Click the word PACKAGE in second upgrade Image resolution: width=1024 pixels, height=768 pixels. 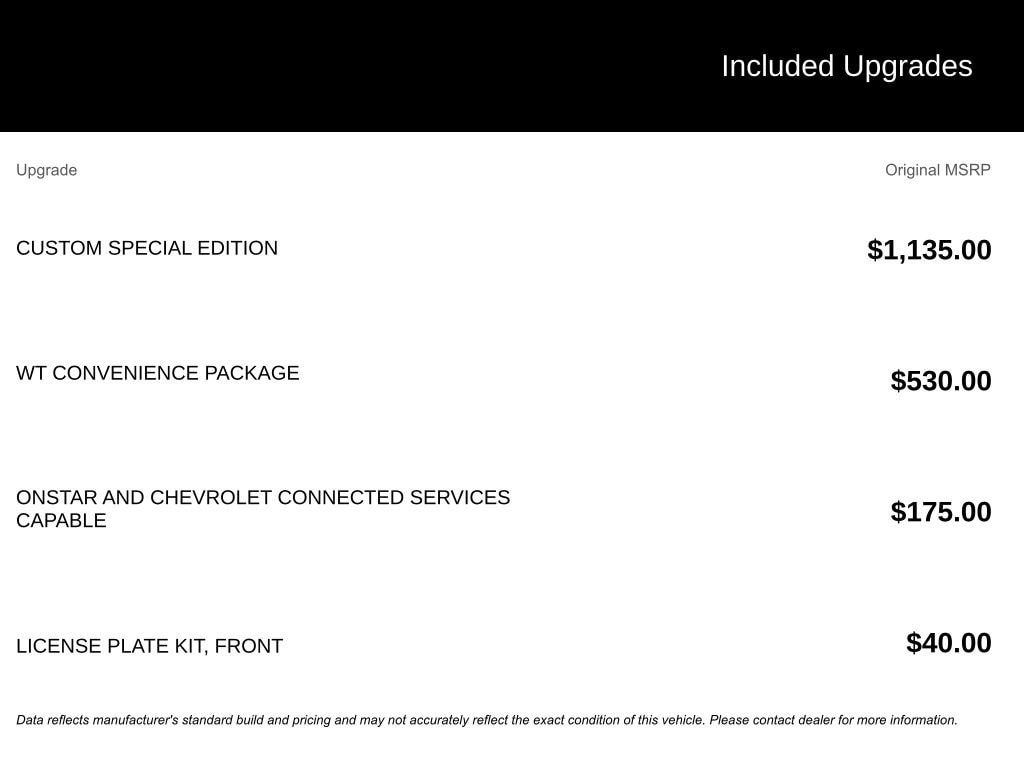[x=252, y=373]
